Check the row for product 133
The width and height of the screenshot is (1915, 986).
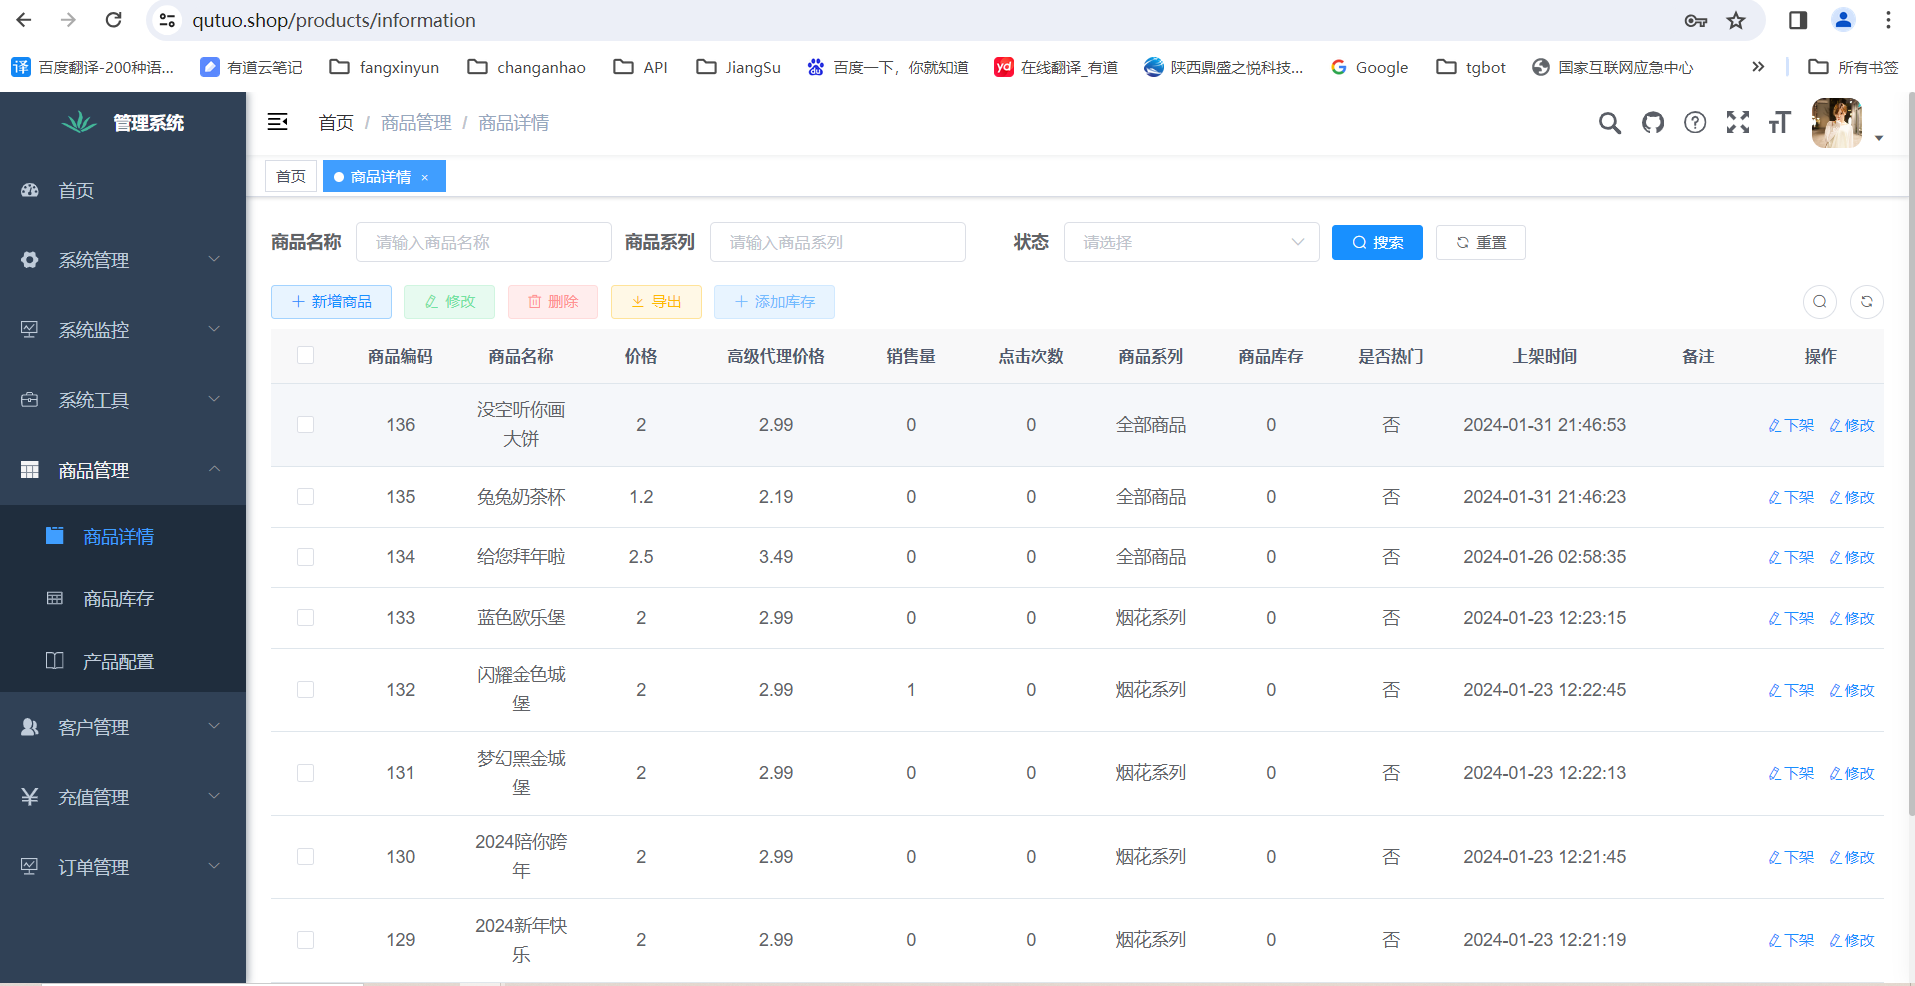point(306,618)
